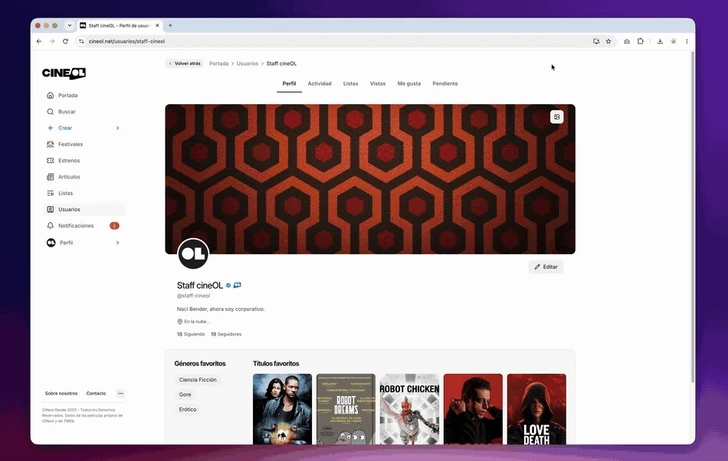
Task: Click the browser forward arrow
Action: (x=52, y=41)
